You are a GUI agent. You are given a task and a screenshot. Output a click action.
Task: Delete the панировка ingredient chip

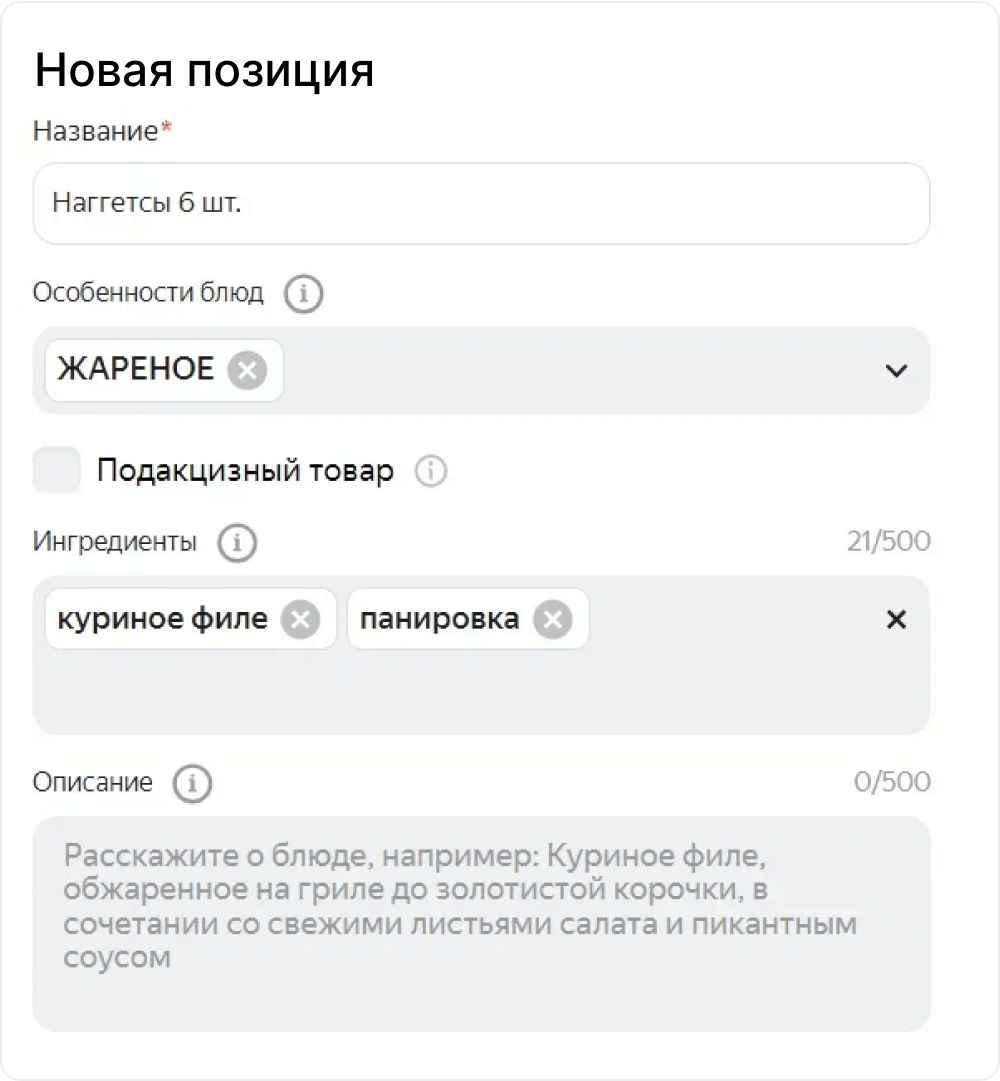pos(552,620)
